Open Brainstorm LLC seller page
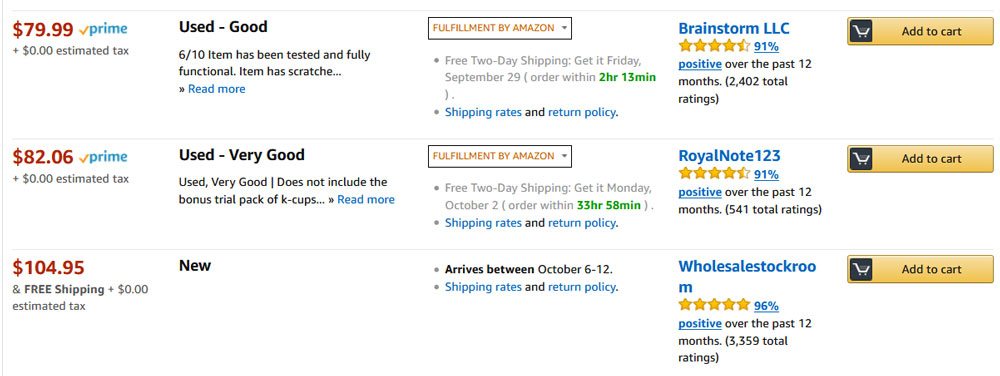 pyautogui.click(x=733, y=28)
